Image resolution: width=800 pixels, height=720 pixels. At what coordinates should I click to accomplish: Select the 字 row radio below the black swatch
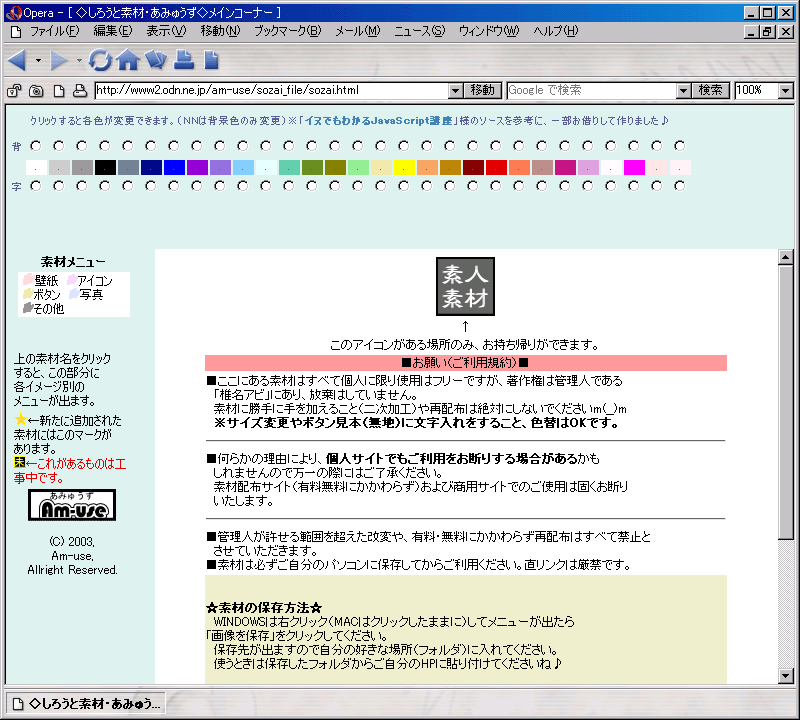[105, 186]
